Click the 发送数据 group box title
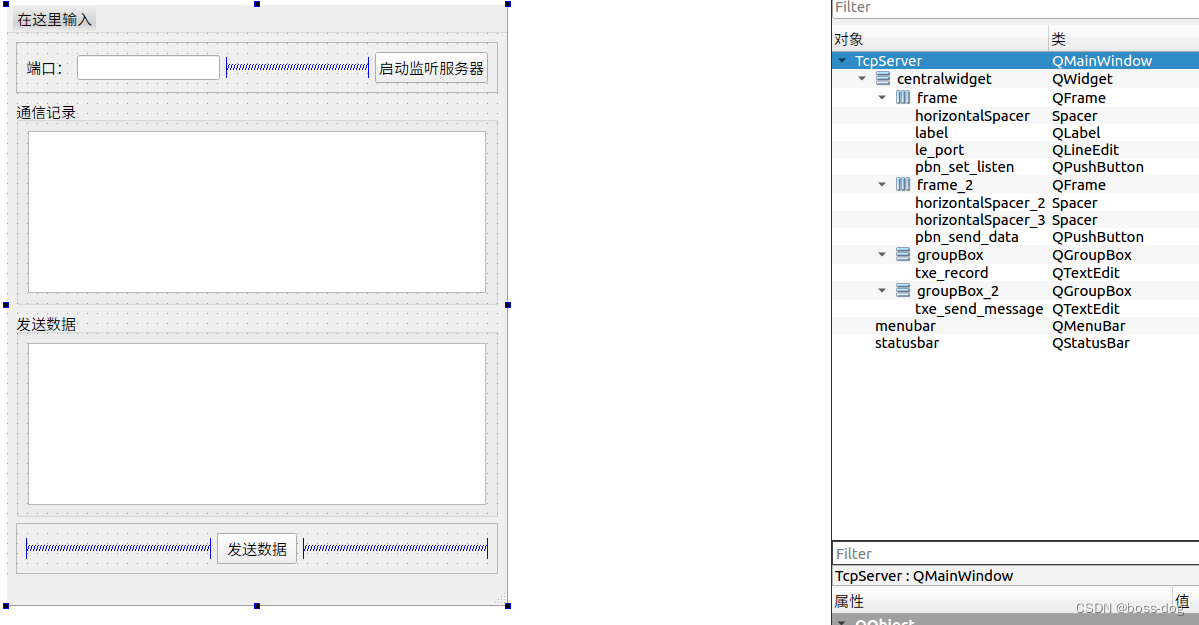Image resolution: width=1199 pixels, height=625 pixels. pos(47,324)
